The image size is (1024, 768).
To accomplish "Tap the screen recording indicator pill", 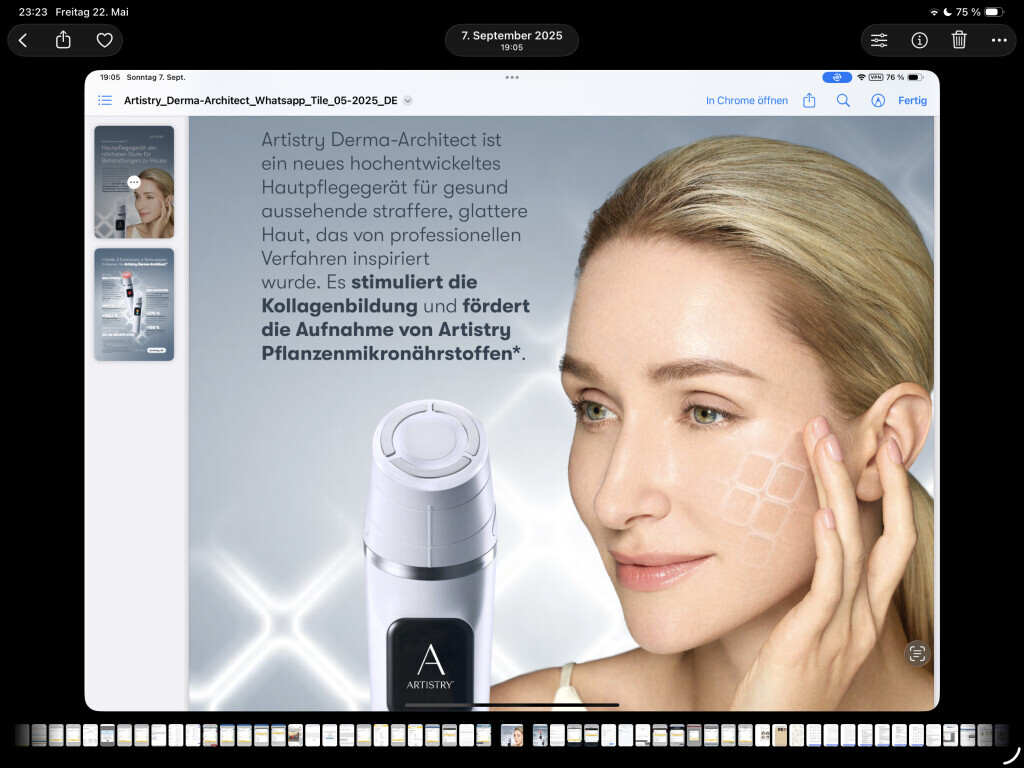I will click(837, 77).
